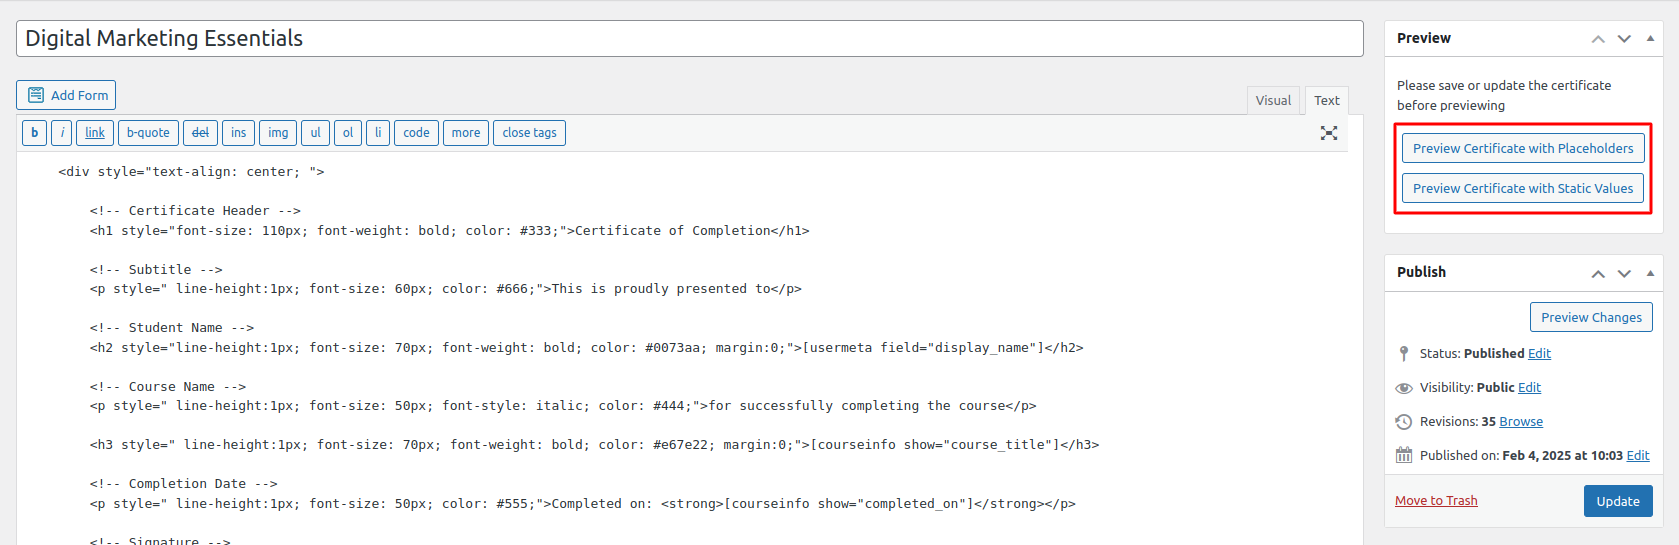
Task: Edit the post Status link
Action: pos(1539,353)
